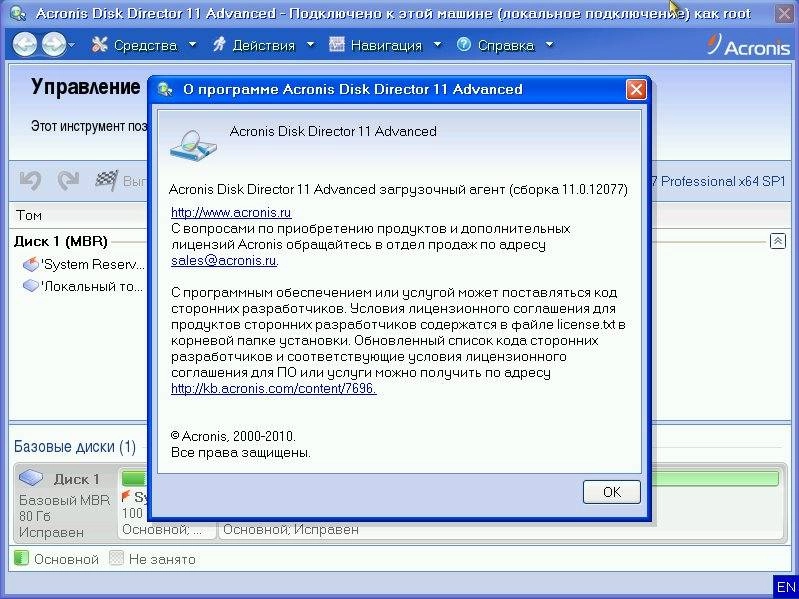This screenshot has width=799, height=599.
Task: Click the commit checkered flag icon
Action: click(106, 180)
